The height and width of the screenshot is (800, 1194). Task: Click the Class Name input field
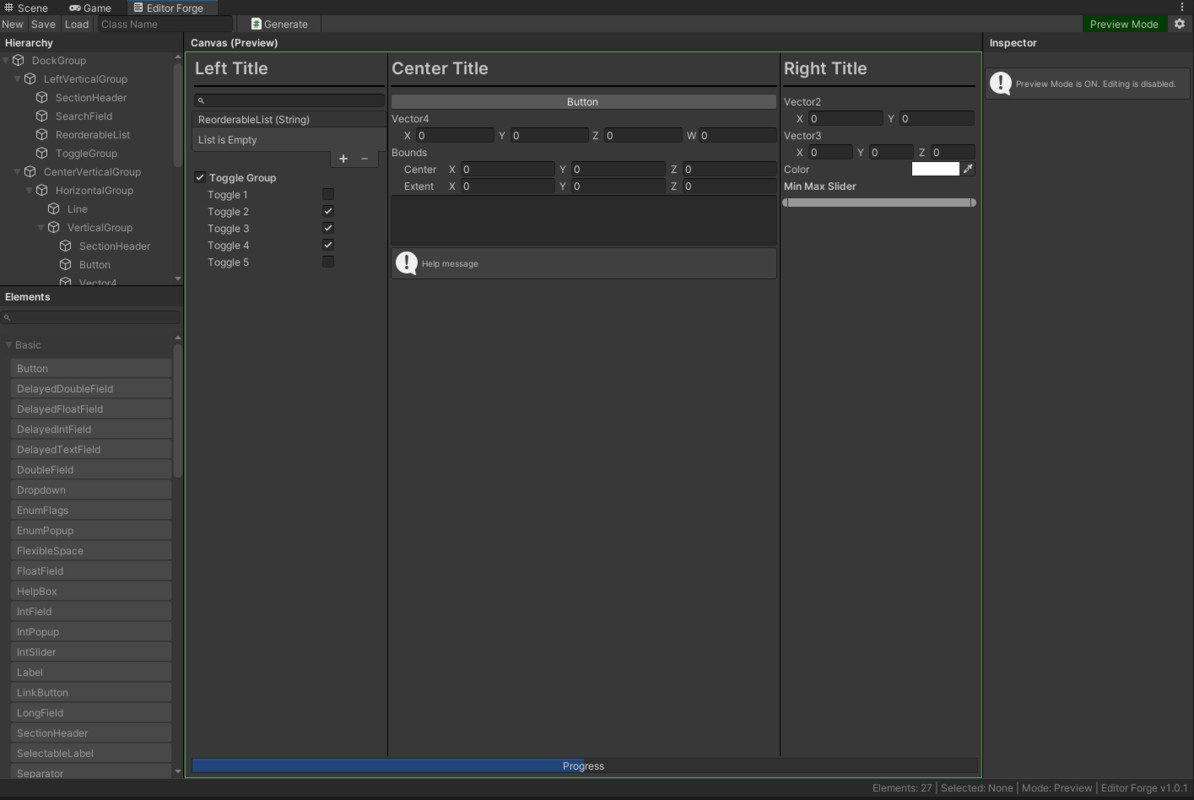point(164,24)
